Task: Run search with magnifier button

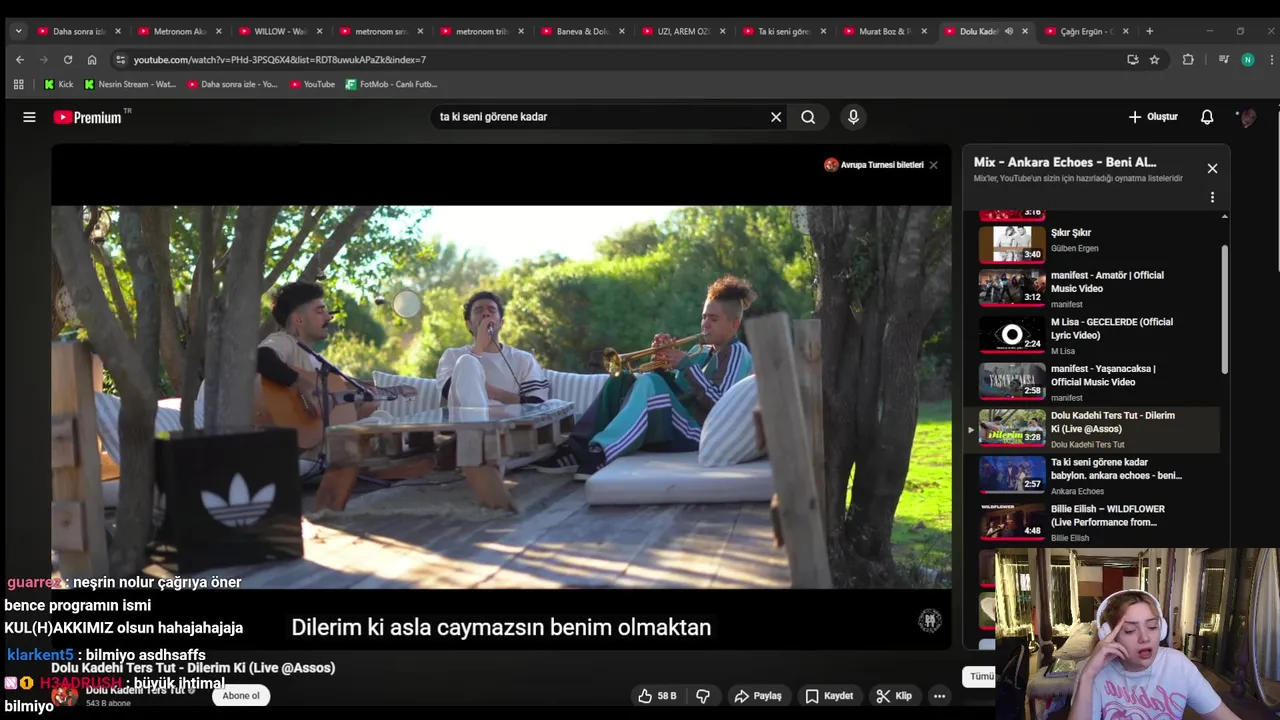Action: coord(808,117)
